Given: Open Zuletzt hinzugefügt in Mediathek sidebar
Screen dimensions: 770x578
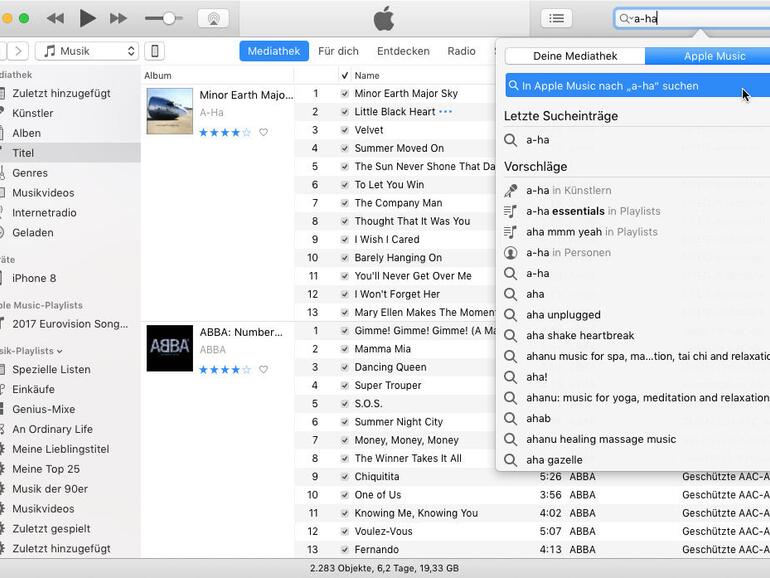Looking at the screenshot, I should tap(61, 93).
